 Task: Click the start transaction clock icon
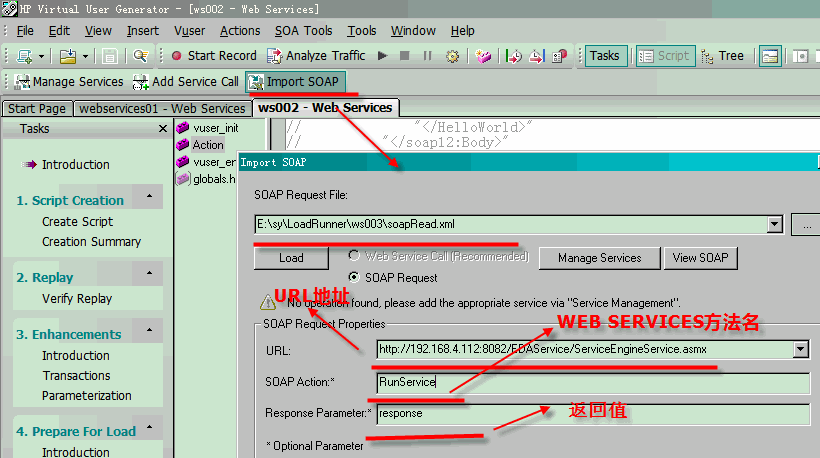(x=514, y=56)
